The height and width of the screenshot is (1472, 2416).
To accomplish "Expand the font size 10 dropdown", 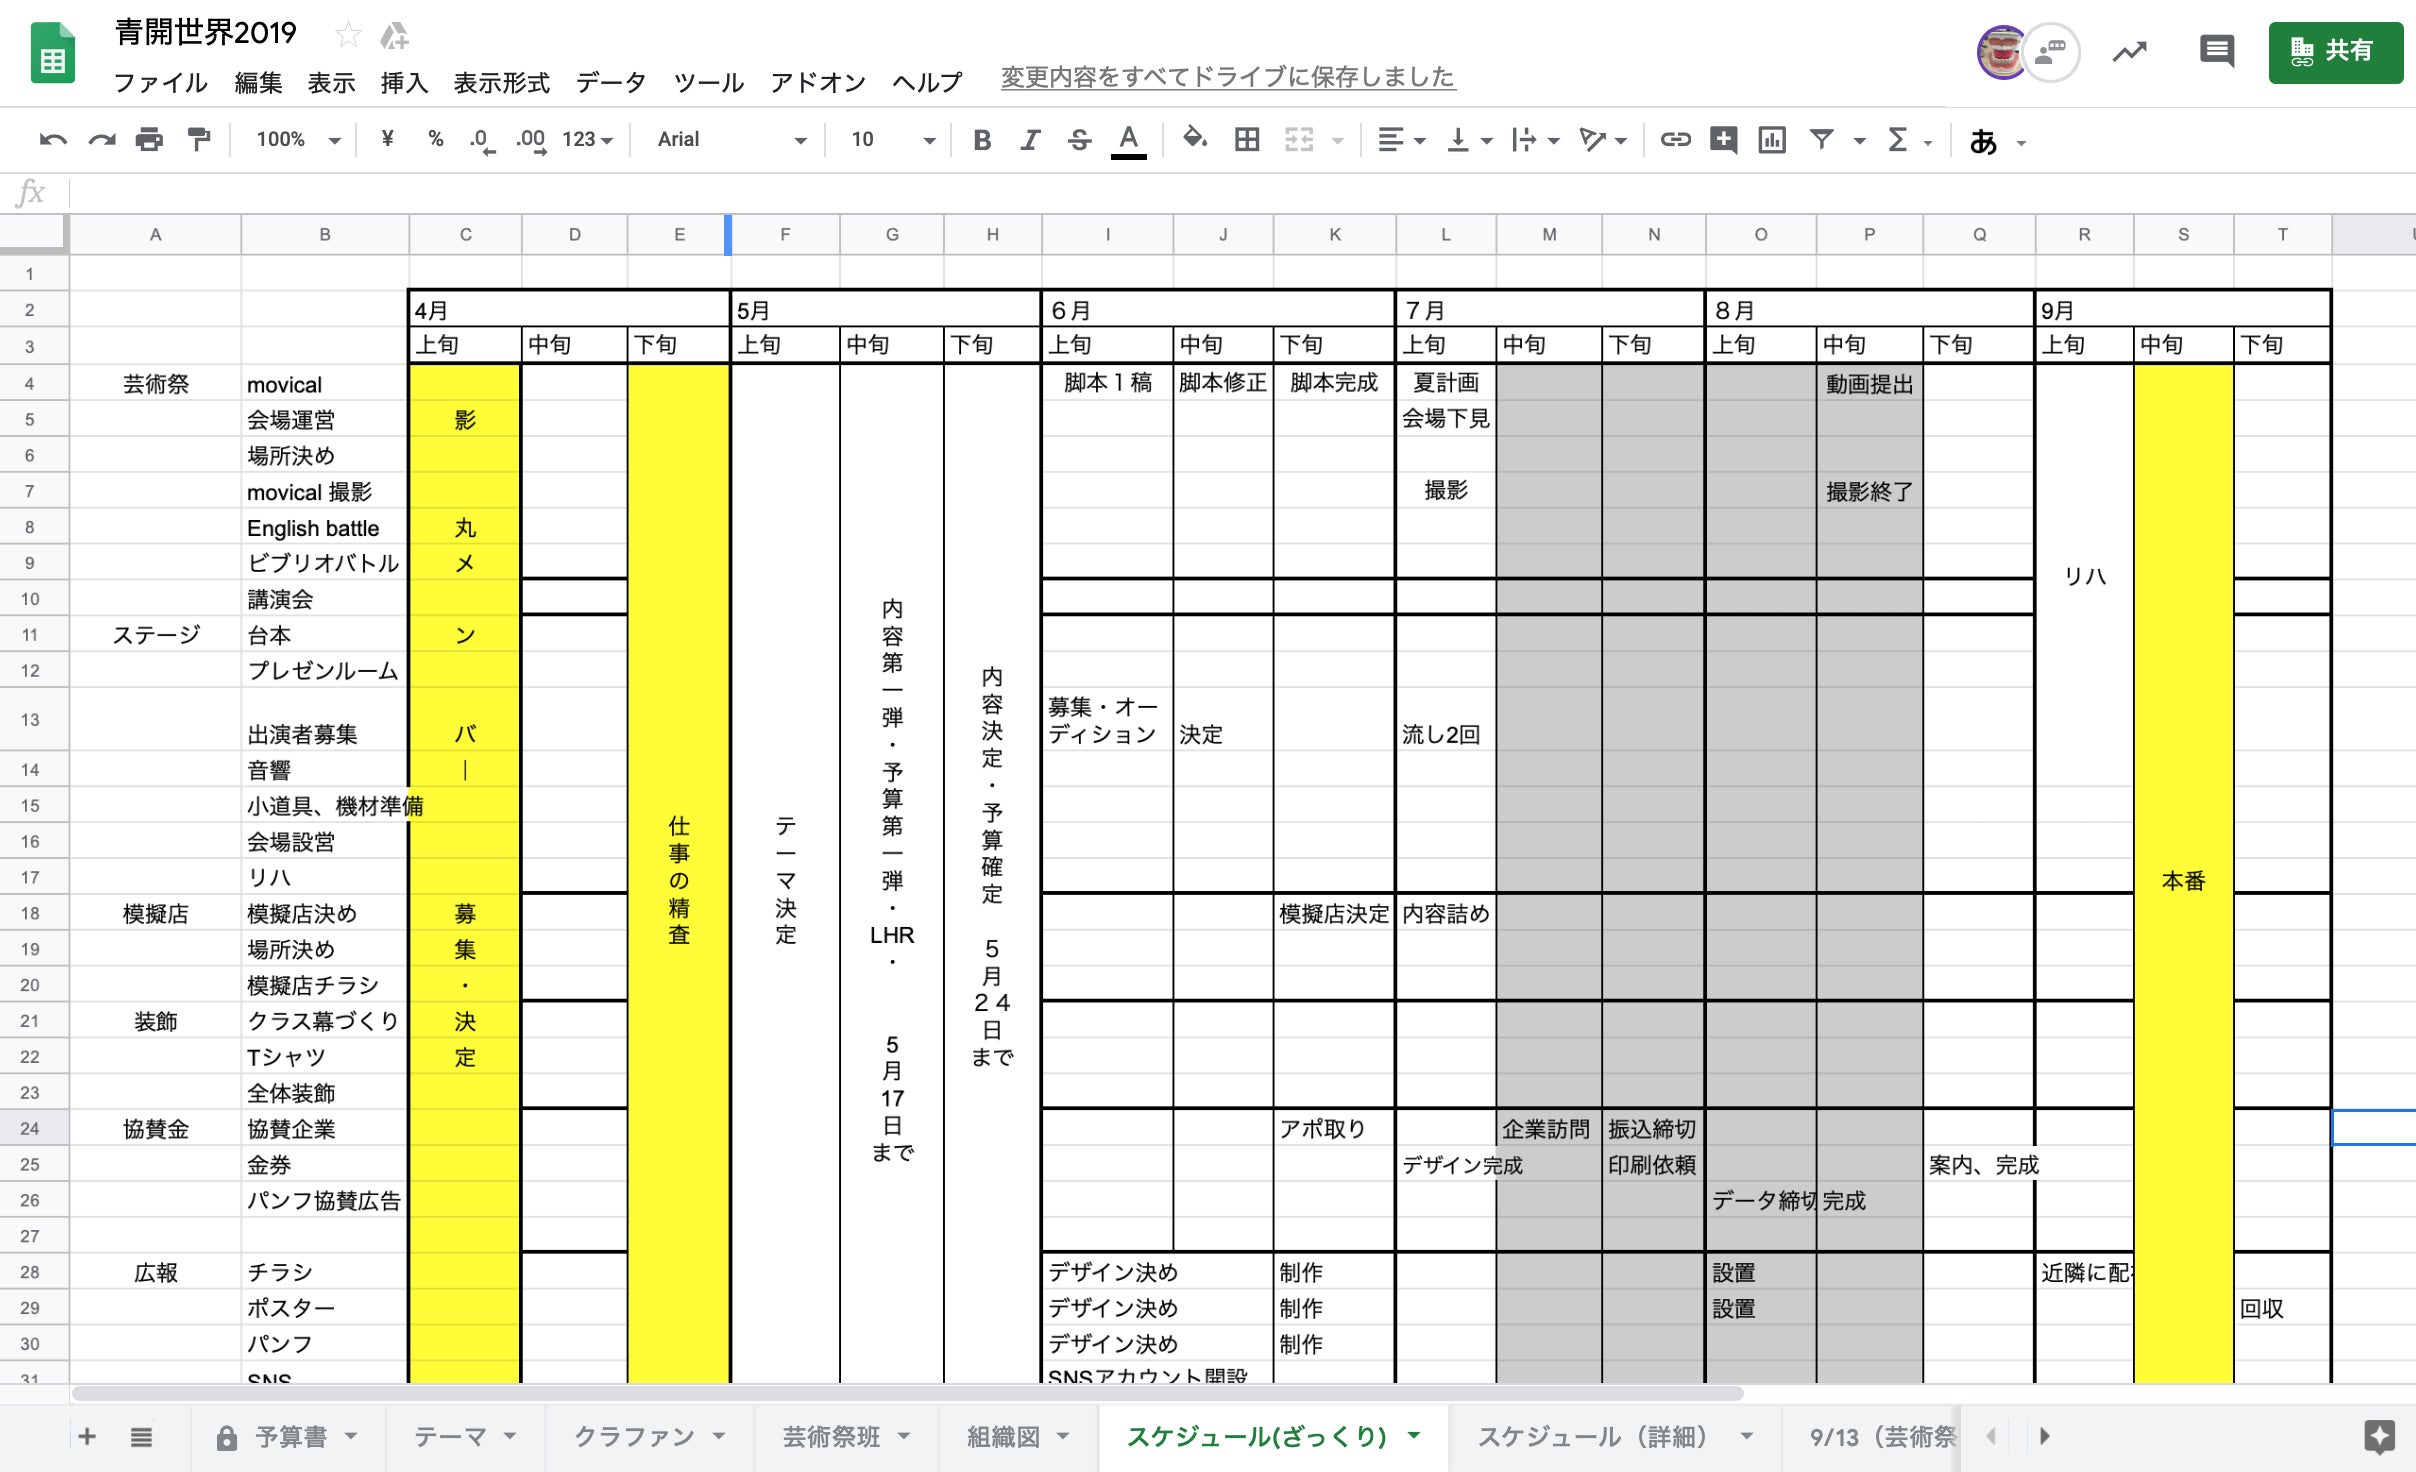I will point(892,140).
